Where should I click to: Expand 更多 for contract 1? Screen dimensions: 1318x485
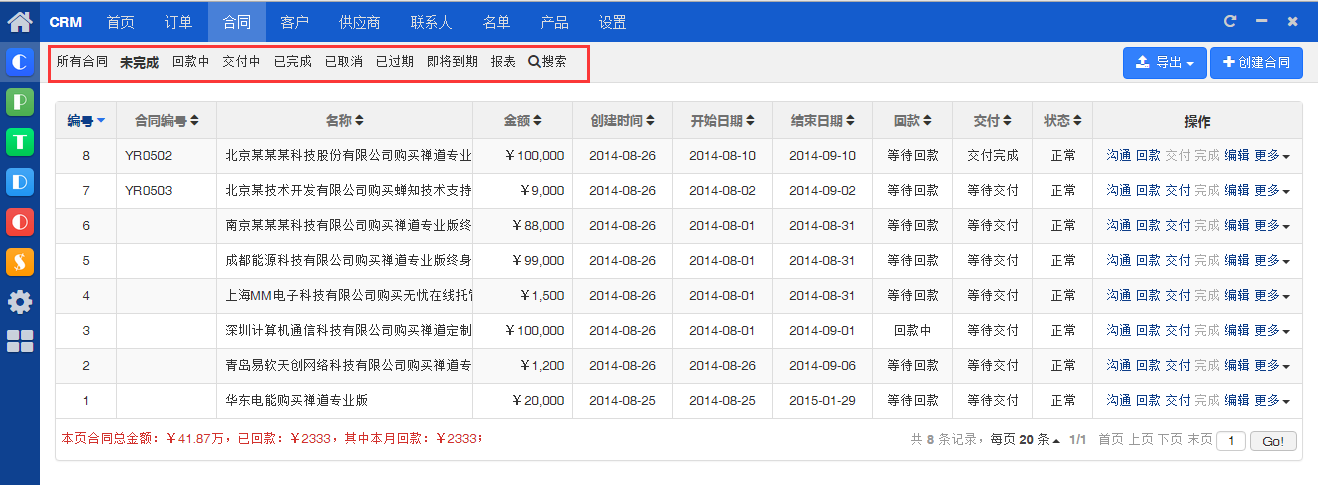[x=1271, y=401]
